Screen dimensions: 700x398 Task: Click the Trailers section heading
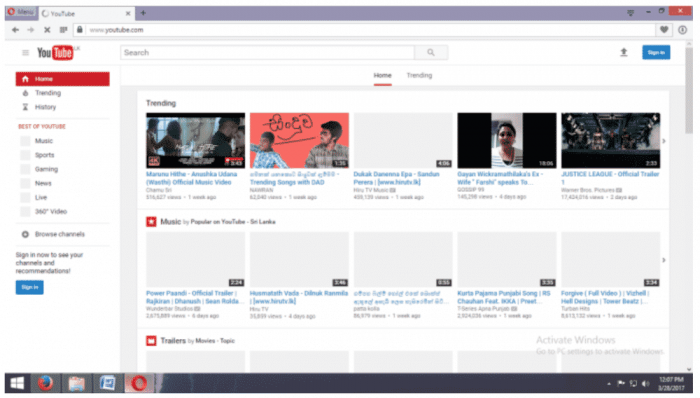point(173,341)
